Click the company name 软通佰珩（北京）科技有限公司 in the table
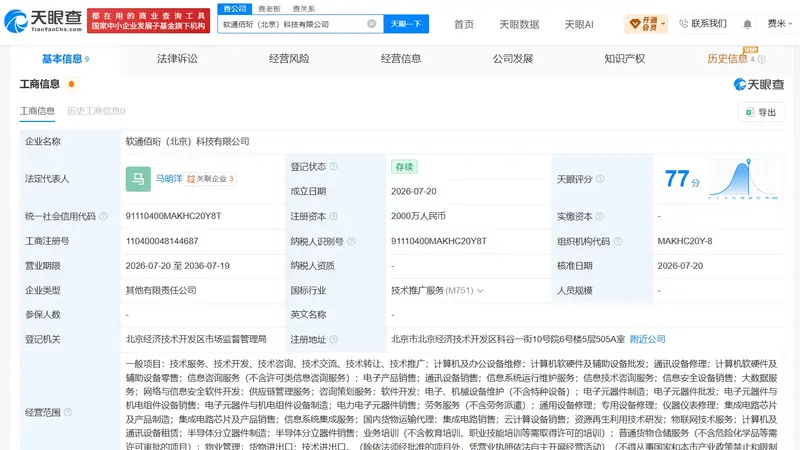The image size is (800, 450). pyautogui.click(x=187, y=141)
